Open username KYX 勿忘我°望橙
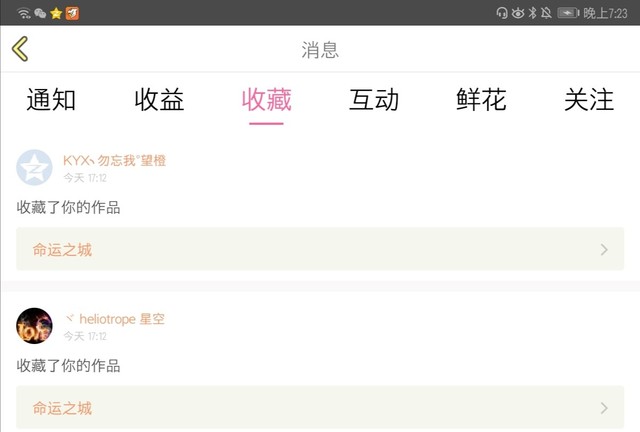This screenshot has height=432, width=640. pyautogui.click(x=115, y=160)
